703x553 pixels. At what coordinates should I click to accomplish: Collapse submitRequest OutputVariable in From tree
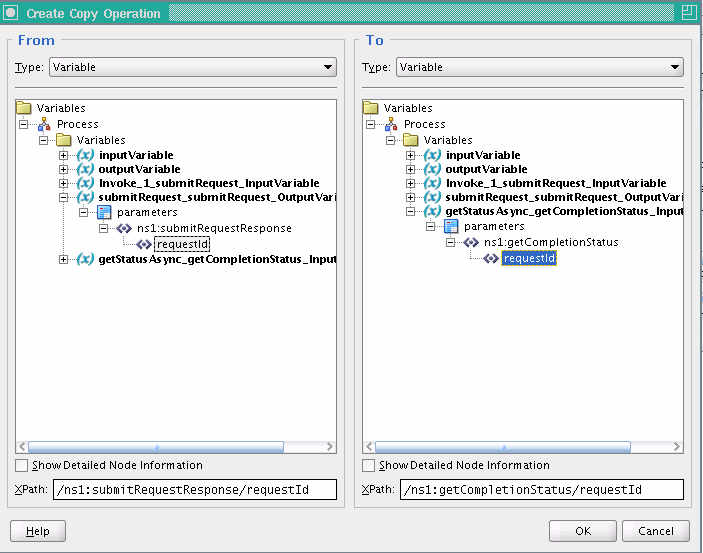tap(63, 197)
